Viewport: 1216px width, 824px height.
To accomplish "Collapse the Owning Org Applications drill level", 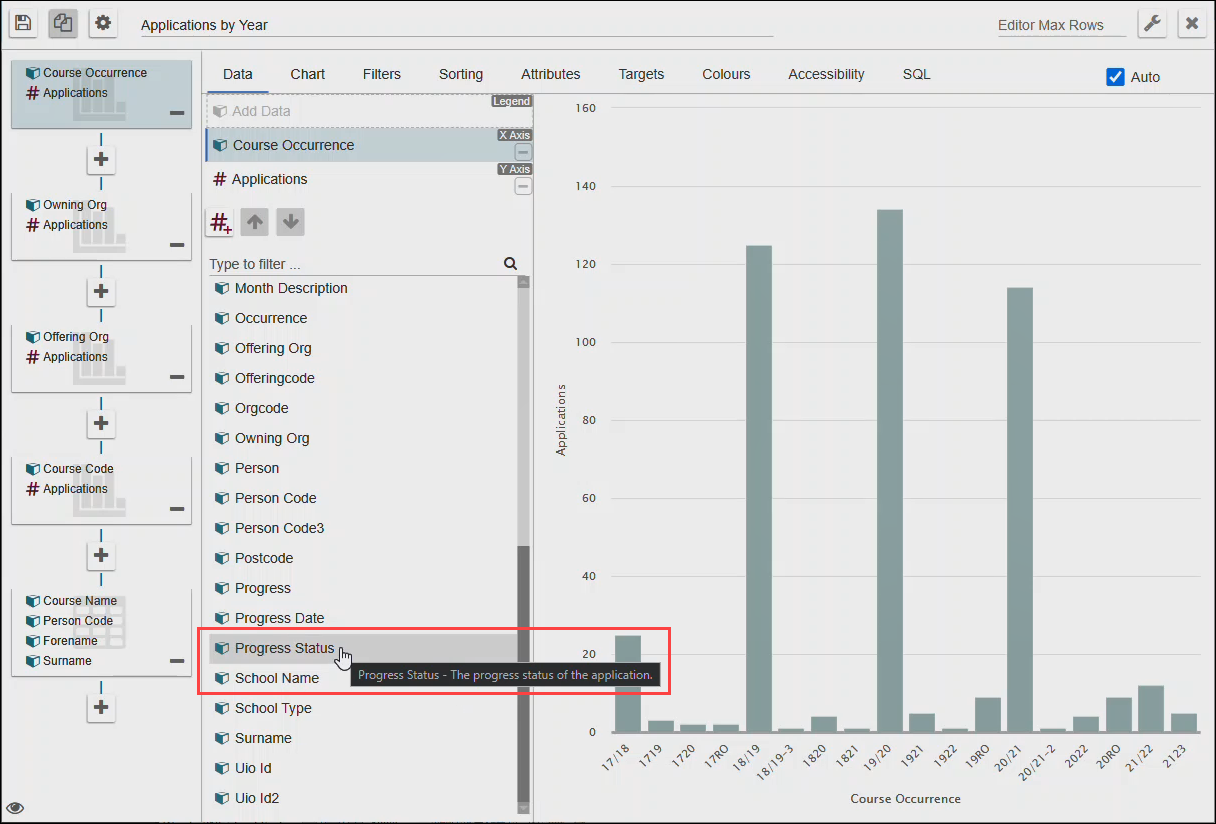I will (177, 245).
